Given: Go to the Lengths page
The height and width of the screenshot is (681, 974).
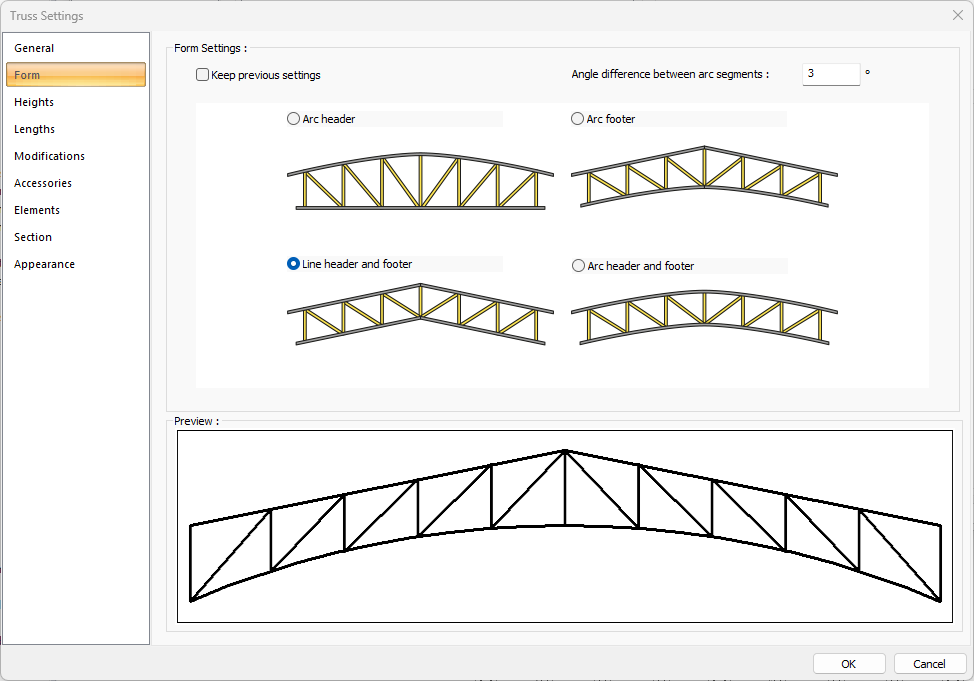Looking at the screenshot, I should [x=34, y=129].
